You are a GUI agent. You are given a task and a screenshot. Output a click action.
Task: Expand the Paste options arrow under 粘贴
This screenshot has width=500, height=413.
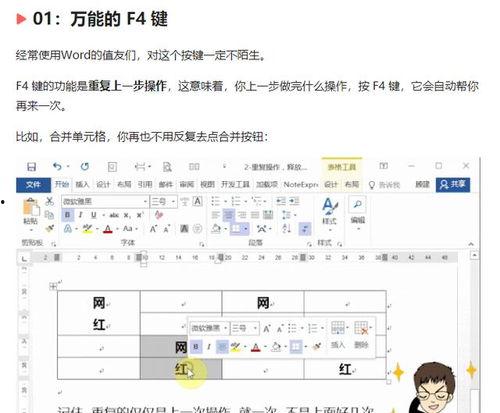(31, 230)
